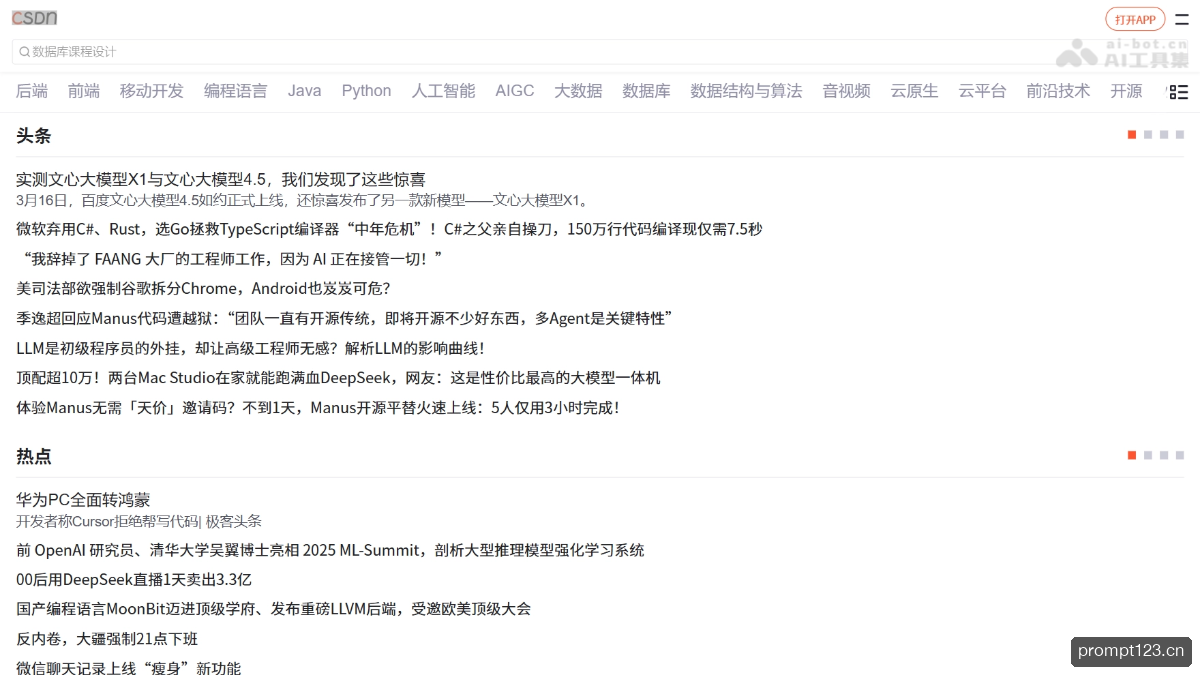The height and width of the screenshot is (675, 1200).
Task: Read the LLM是初级程序员的外挂 article
Action: 250,349
